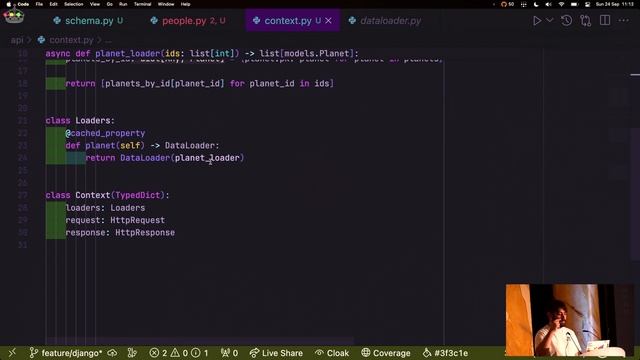Click the editor horizontal scrollbar
This screenshot has width=640, height=360.
[200, 340]
